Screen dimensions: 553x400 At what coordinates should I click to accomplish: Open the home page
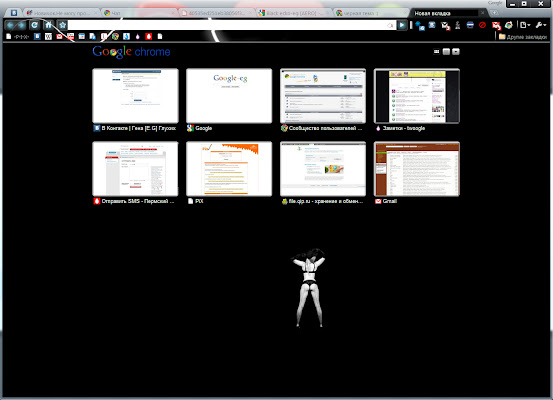49,25
